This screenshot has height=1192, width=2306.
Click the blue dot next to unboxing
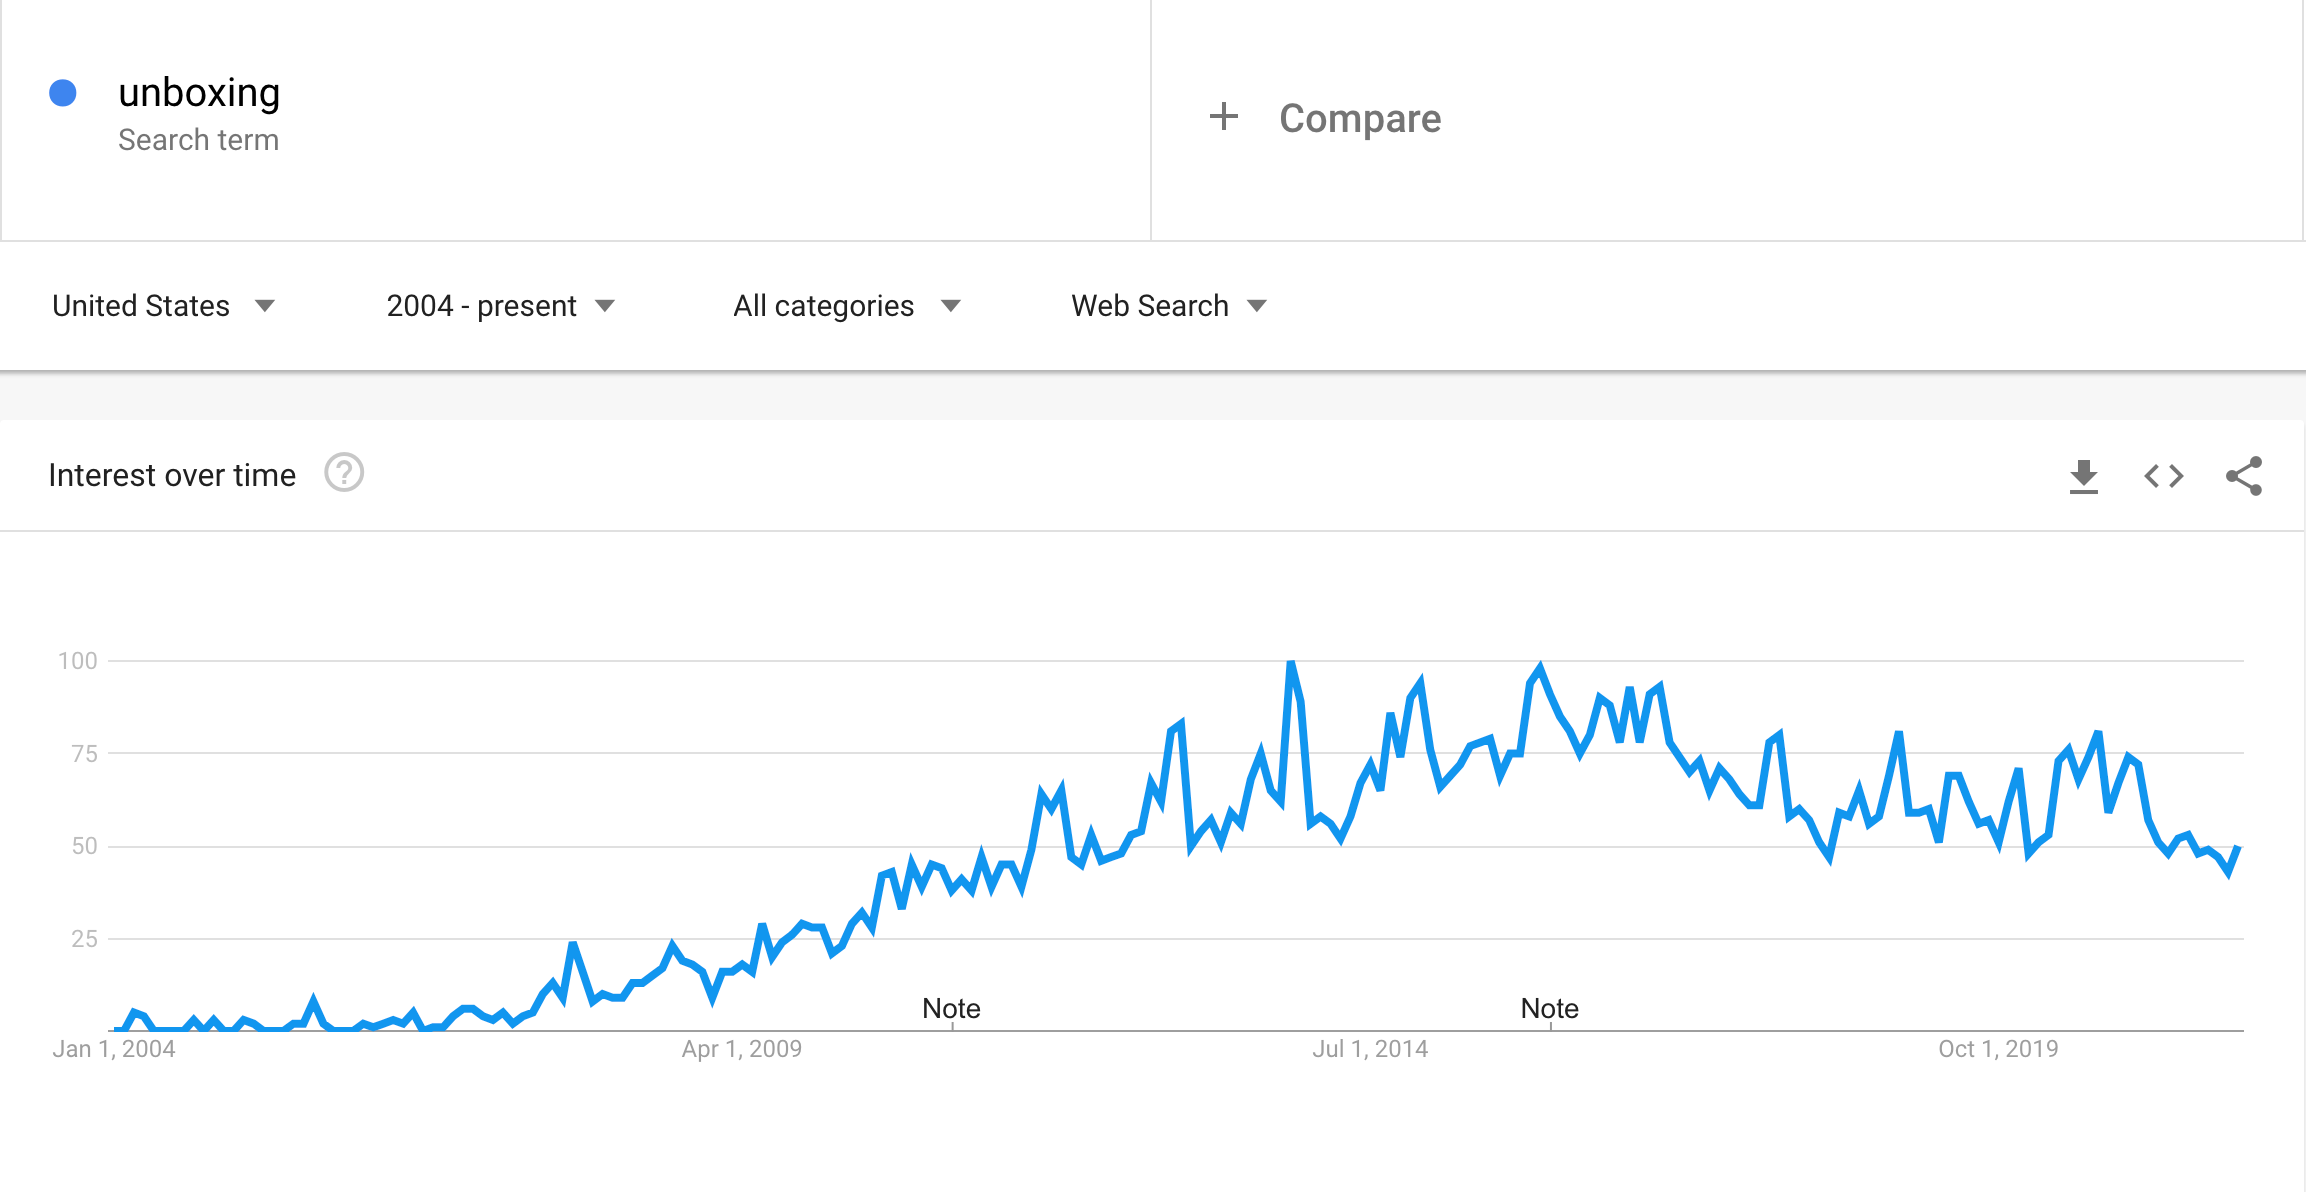[63, 93]
